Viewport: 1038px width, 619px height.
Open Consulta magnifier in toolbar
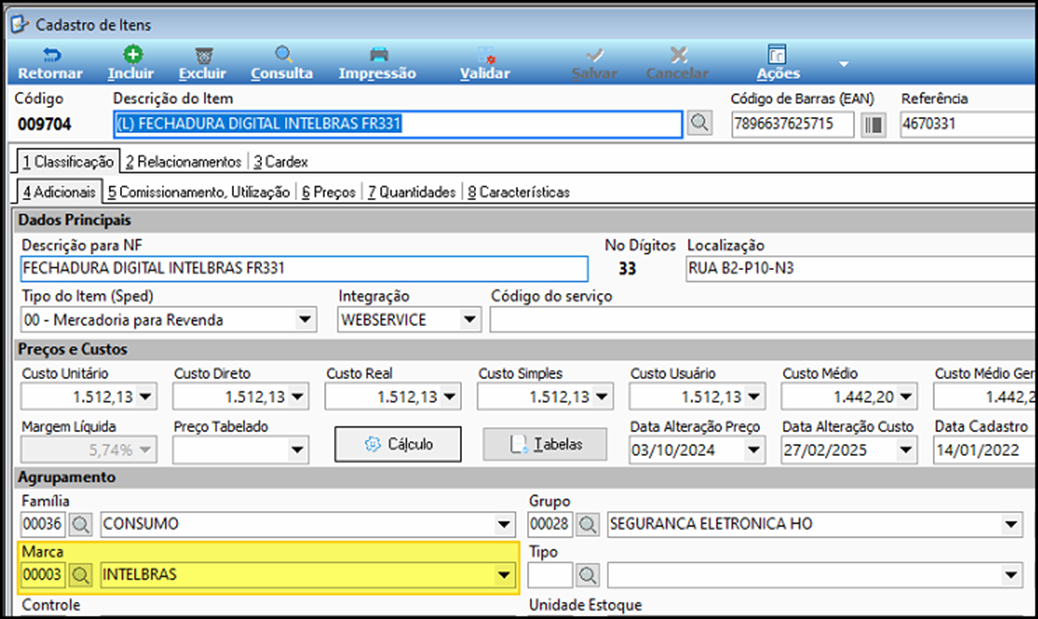pyautogui.click(x=283, y=54)
